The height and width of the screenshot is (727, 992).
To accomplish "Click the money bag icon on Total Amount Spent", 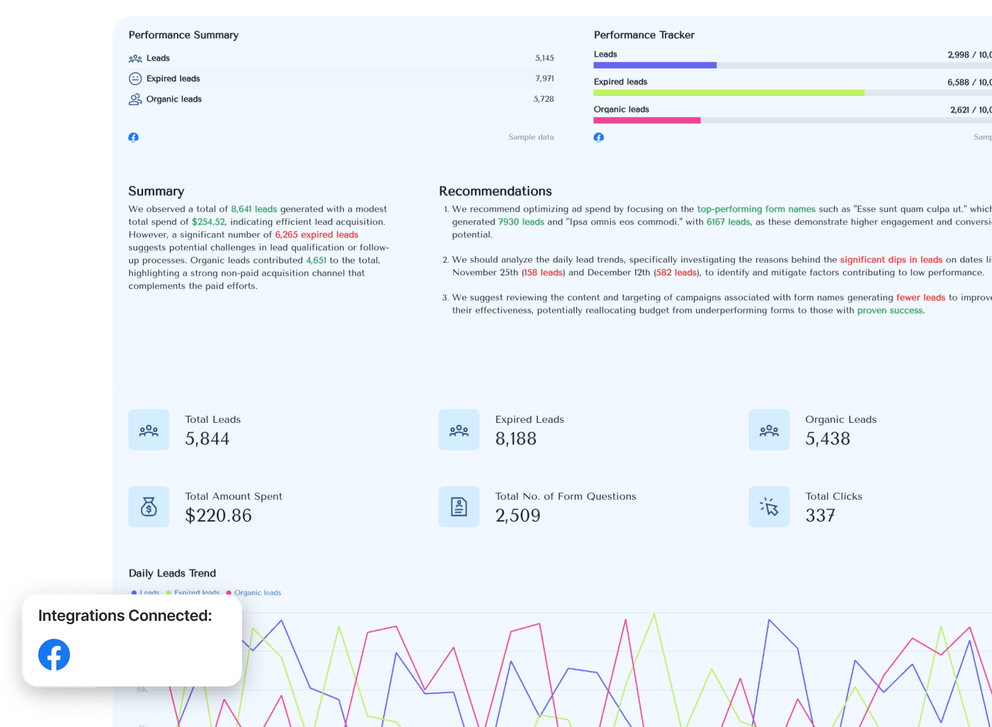I will [148, 507].
